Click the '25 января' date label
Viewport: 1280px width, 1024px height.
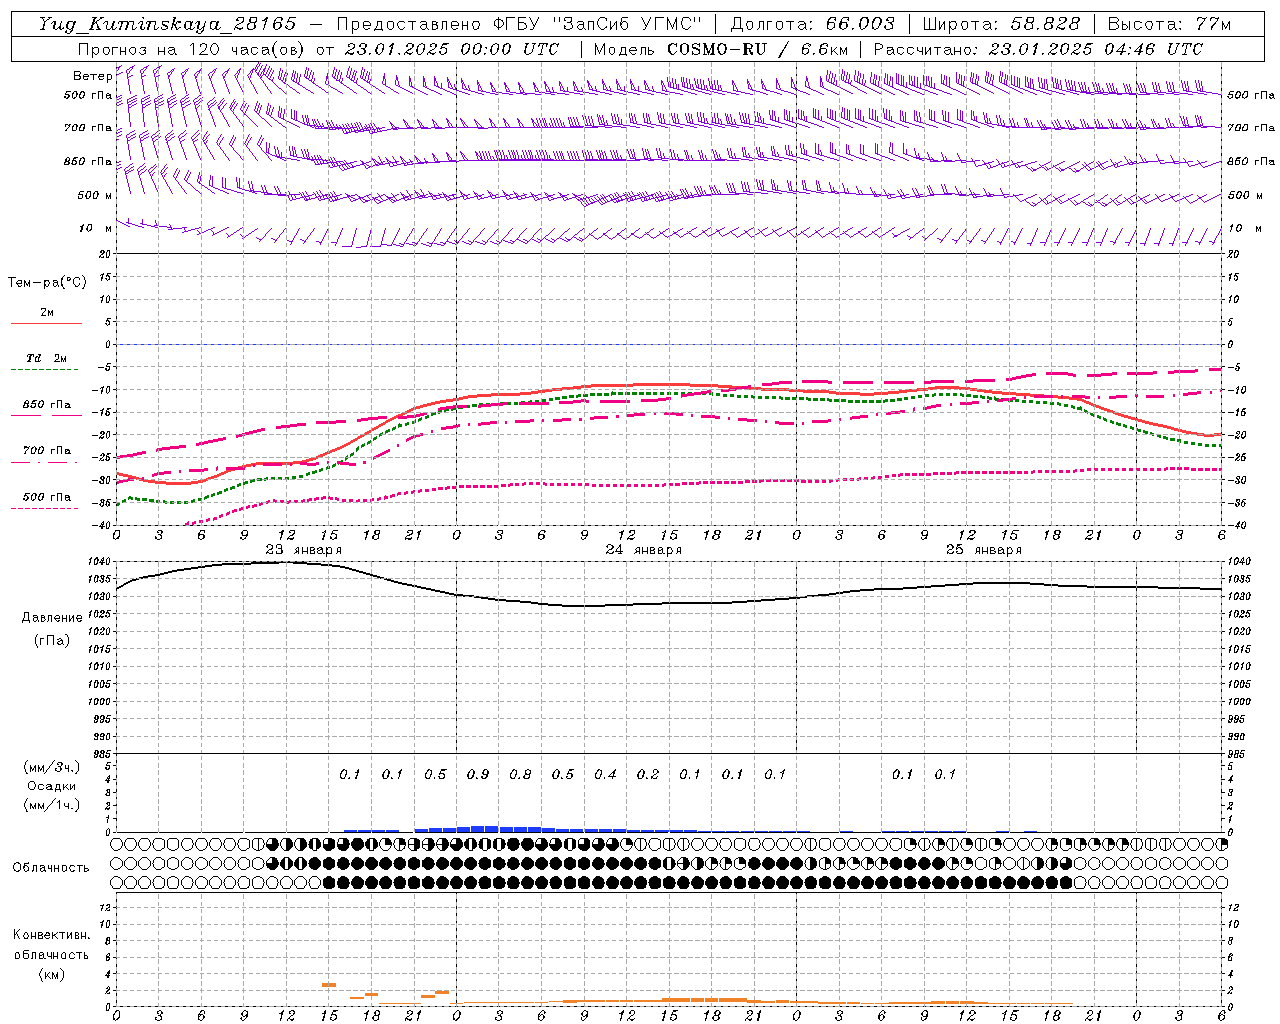pos(984,550)
